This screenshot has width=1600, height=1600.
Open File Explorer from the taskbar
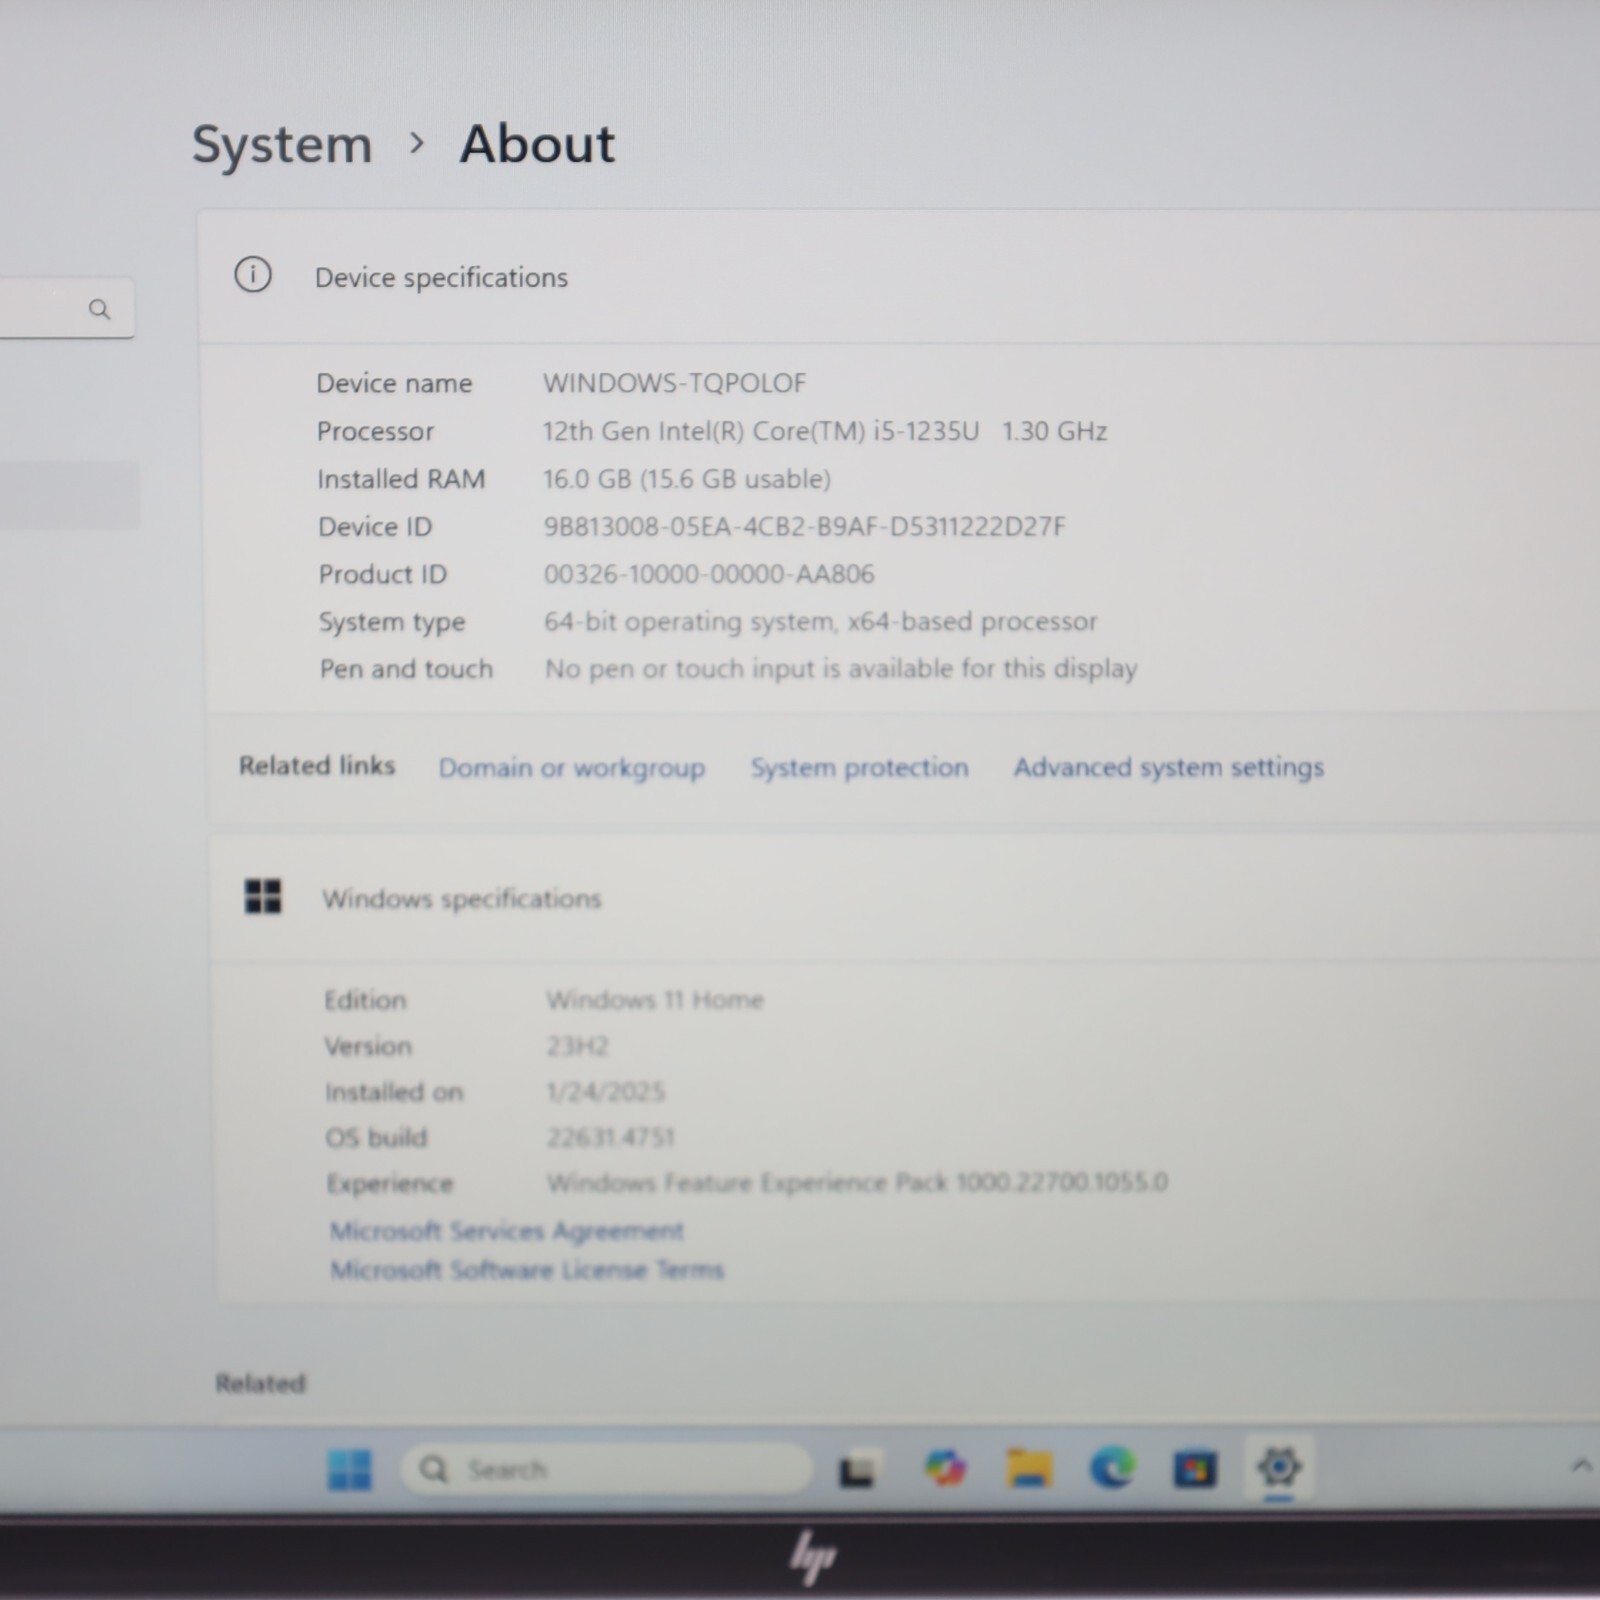point(1029,1468)
